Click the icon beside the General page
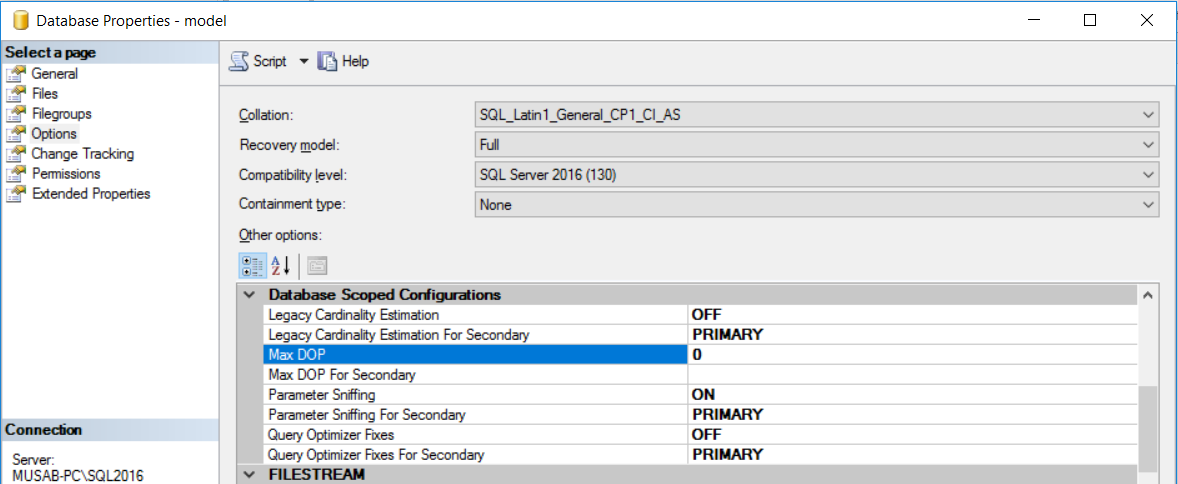Viewport: 1178px width, 484px height. click(x=16, y=74)
